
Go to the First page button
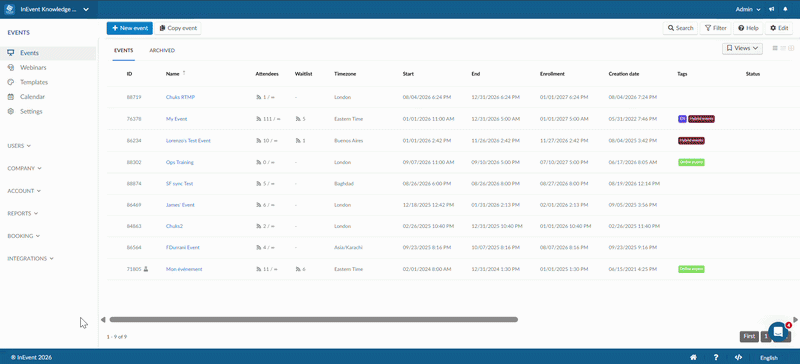(x=749, y=336)
